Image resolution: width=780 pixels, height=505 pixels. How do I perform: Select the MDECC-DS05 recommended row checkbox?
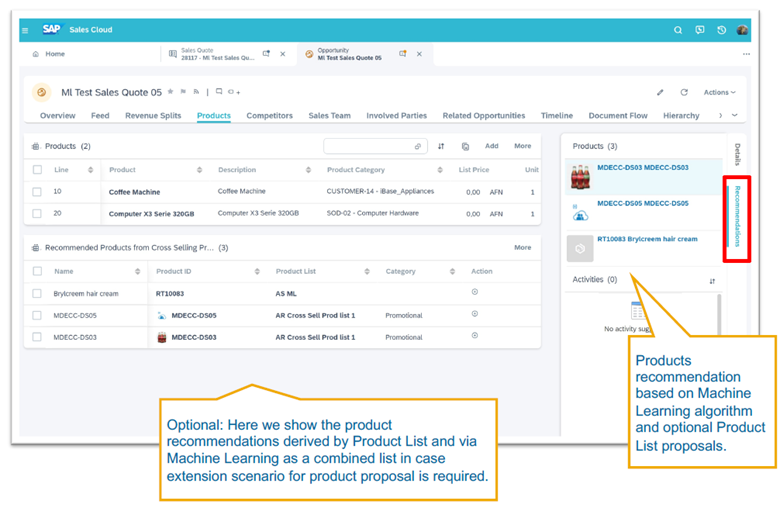pyautogui.click(x=37, y=315)
